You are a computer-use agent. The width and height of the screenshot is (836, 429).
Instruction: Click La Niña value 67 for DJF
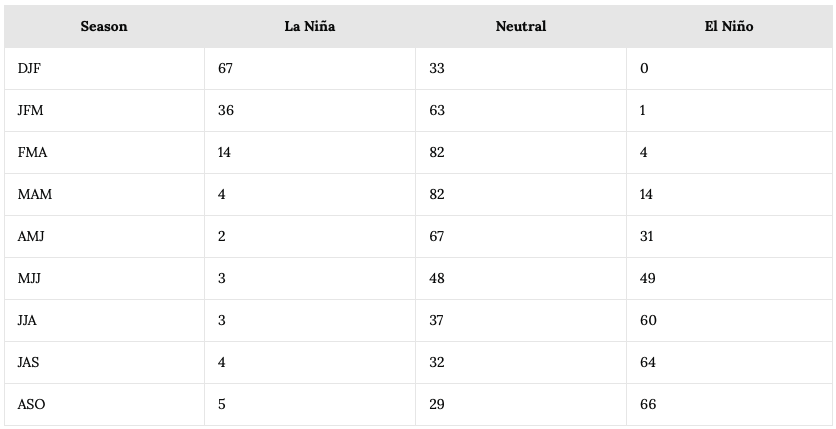225,68
